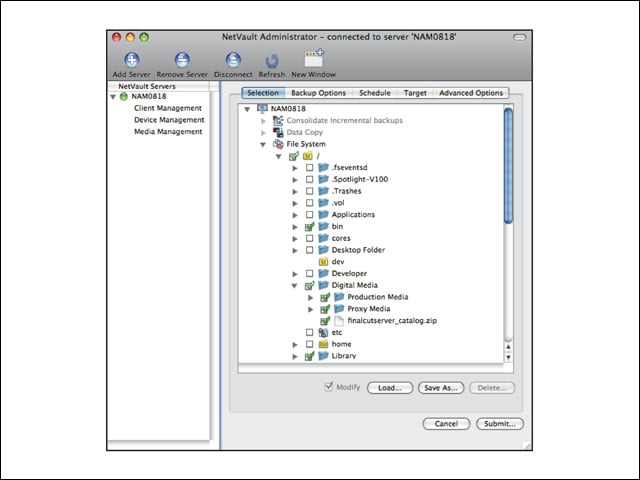This screenshot has height=480, width=640.
Task: Uncheck the Digital Media checkbox
Action: pyautogui.click(x=309, y=285)
